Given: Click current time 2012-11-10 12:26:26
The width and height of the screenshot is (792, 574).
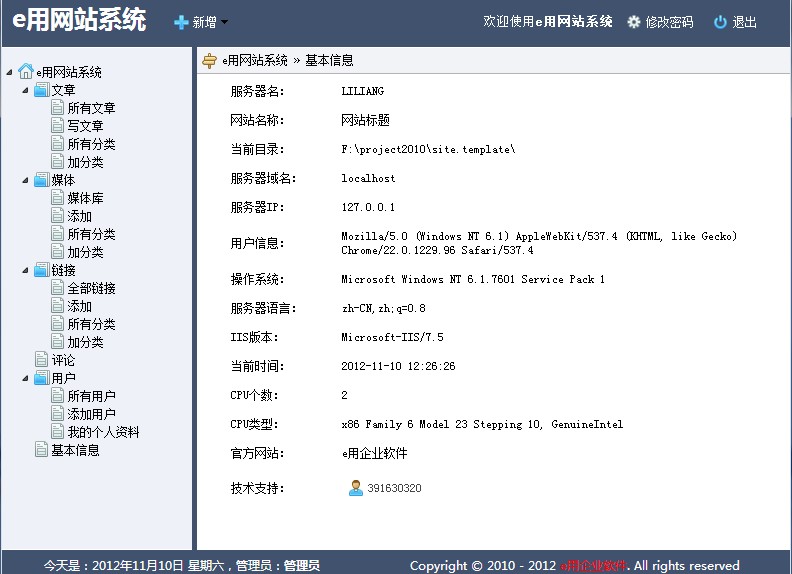Looking at the screenshot, I should point(399,366).
